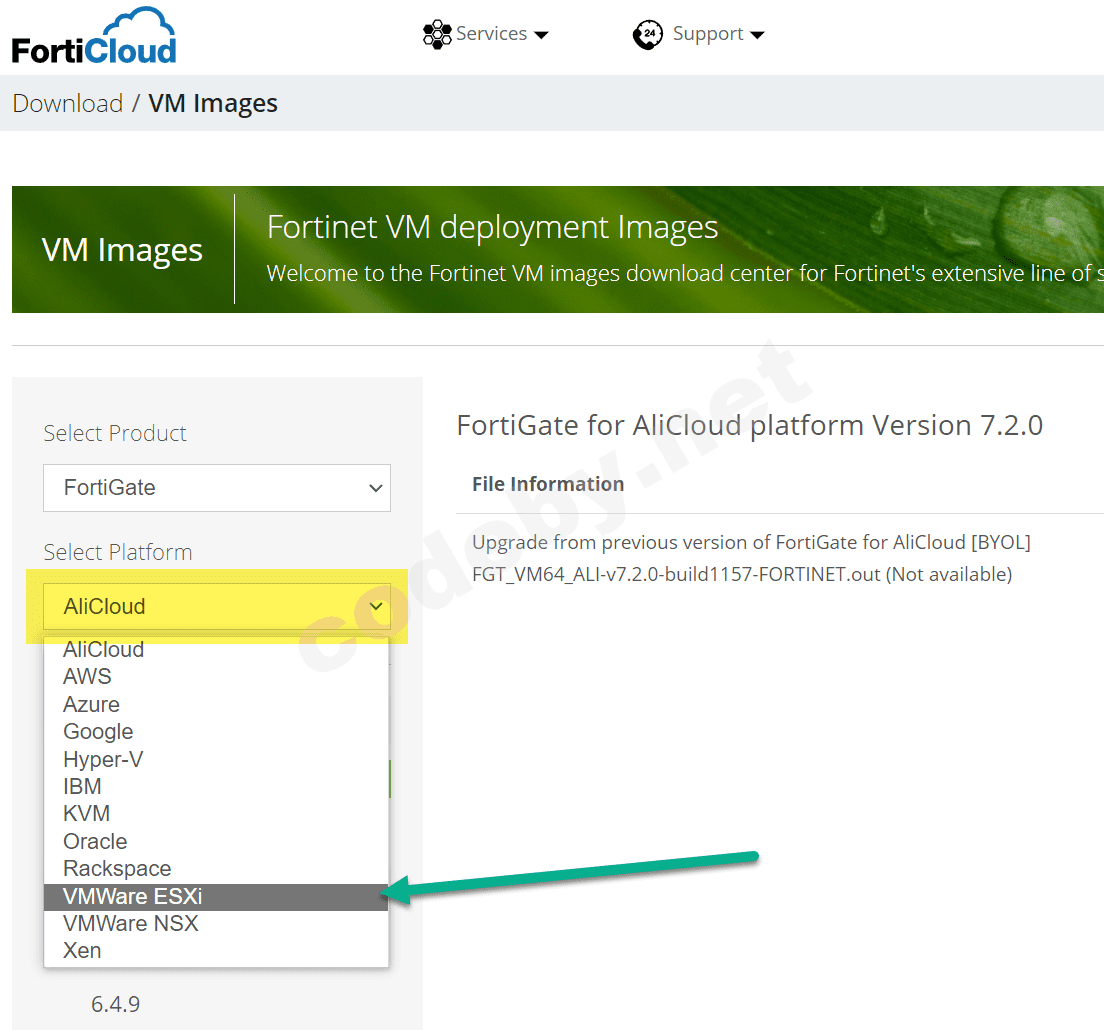Pick the Hyper-V platform option
Image resolution: width=1104 pixels, height=1030 pixels.
tap(103, 759)
